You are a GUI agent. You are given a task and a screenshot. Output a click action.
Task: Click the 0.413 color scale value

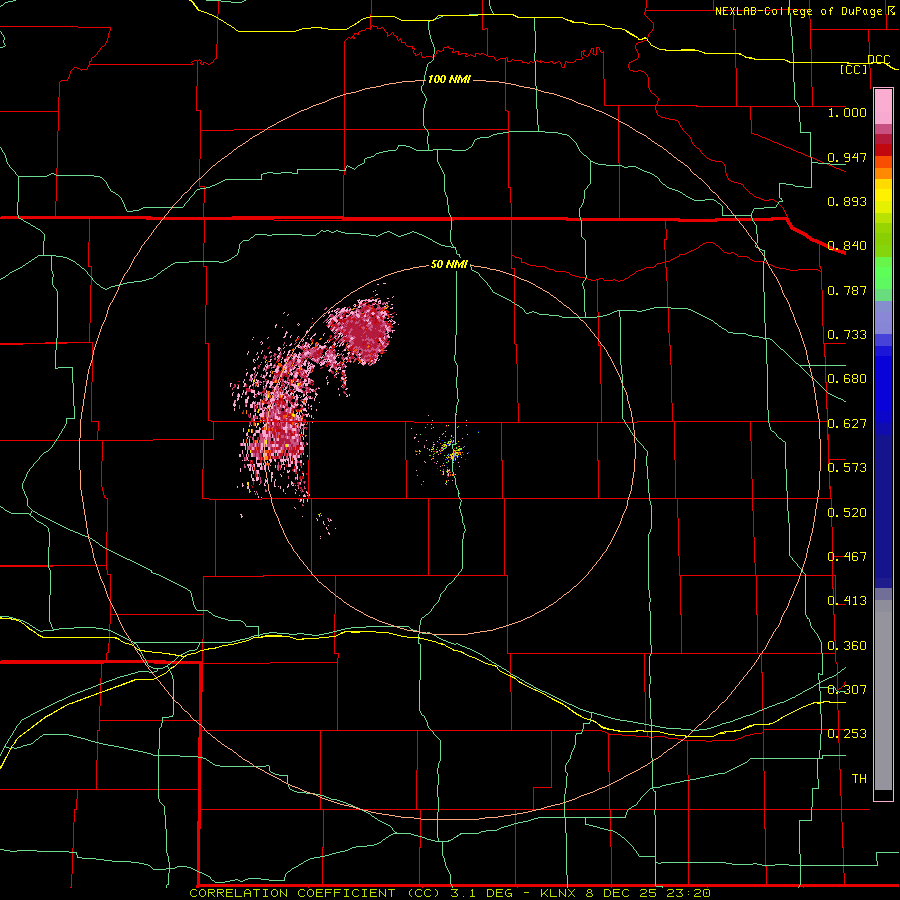[847, 601]
